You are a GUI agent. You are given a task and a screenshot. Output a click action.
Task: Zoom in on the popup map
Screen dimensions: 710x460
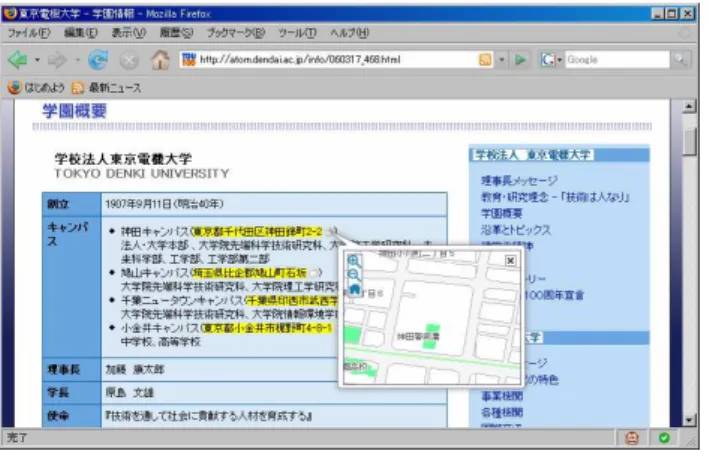[x=354, y=261]
